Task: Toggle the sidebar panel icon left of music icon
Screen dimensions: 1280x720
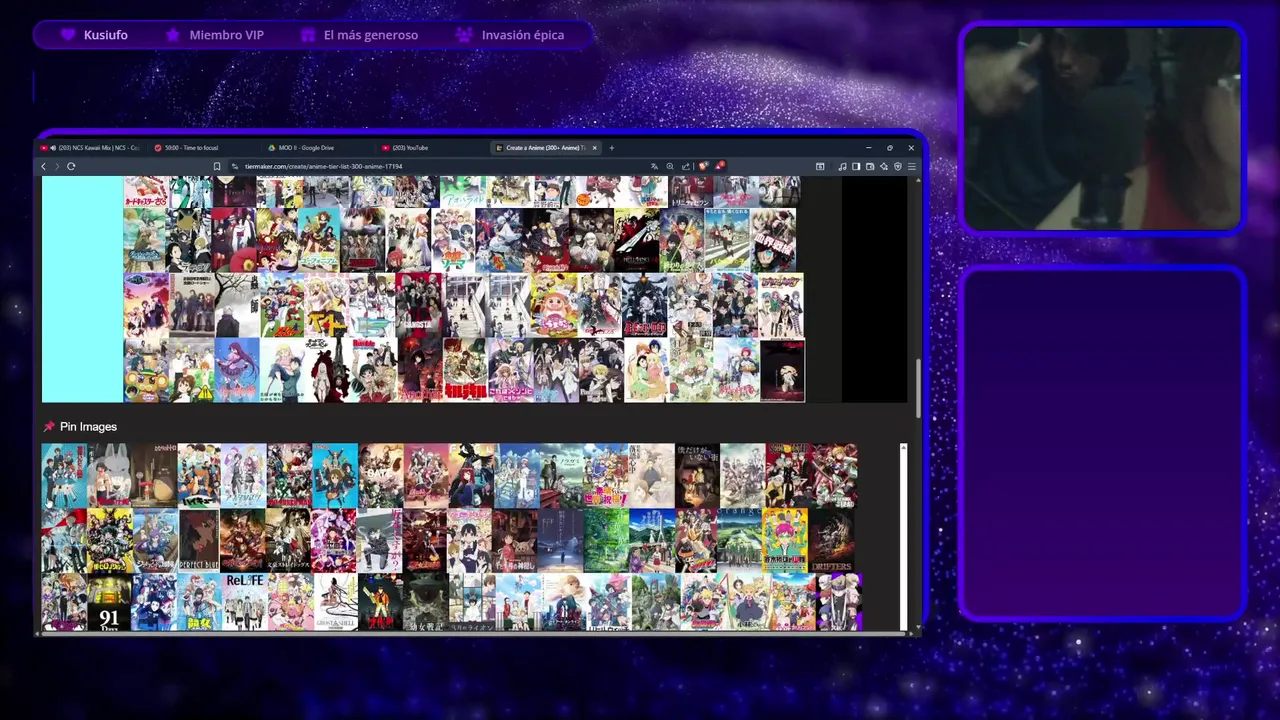Action: [x=820, y=166]
